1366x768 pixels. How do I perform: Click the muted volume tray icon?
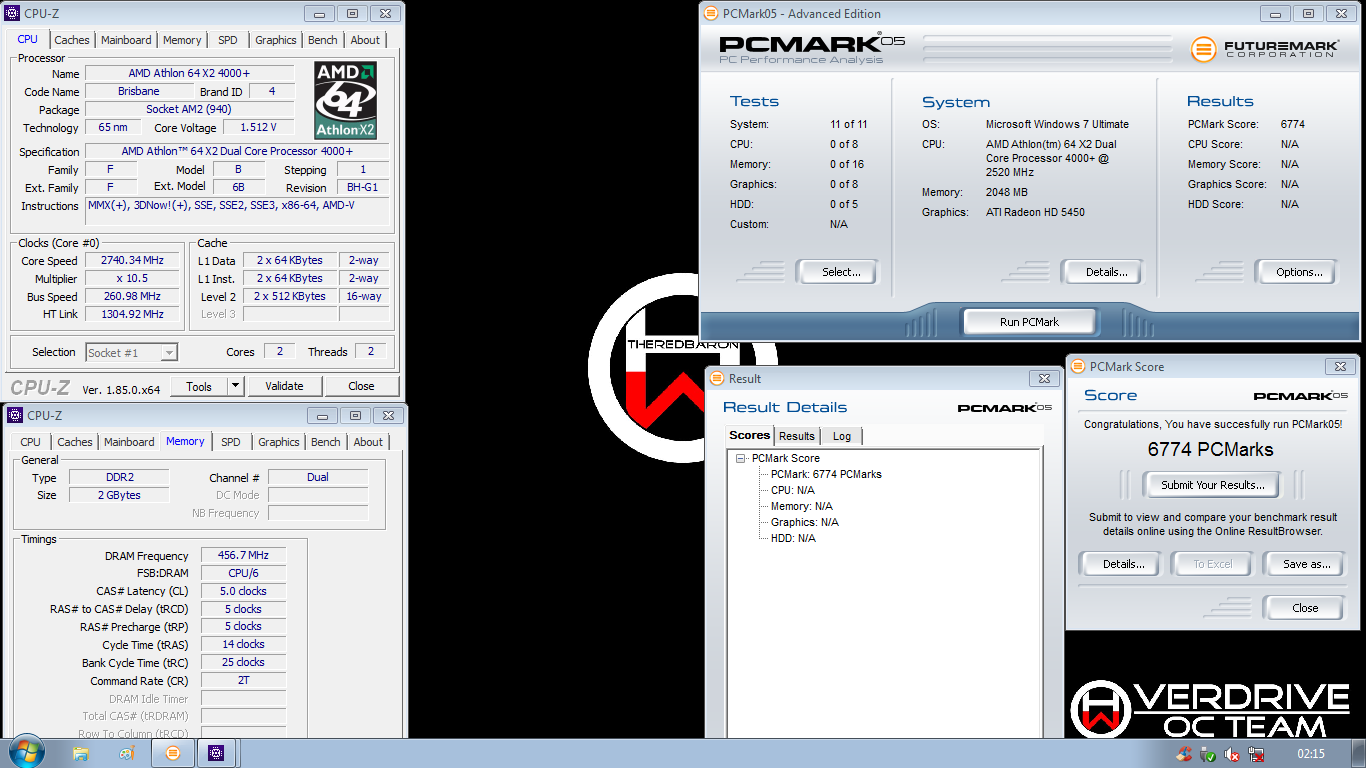point(1233,754)
